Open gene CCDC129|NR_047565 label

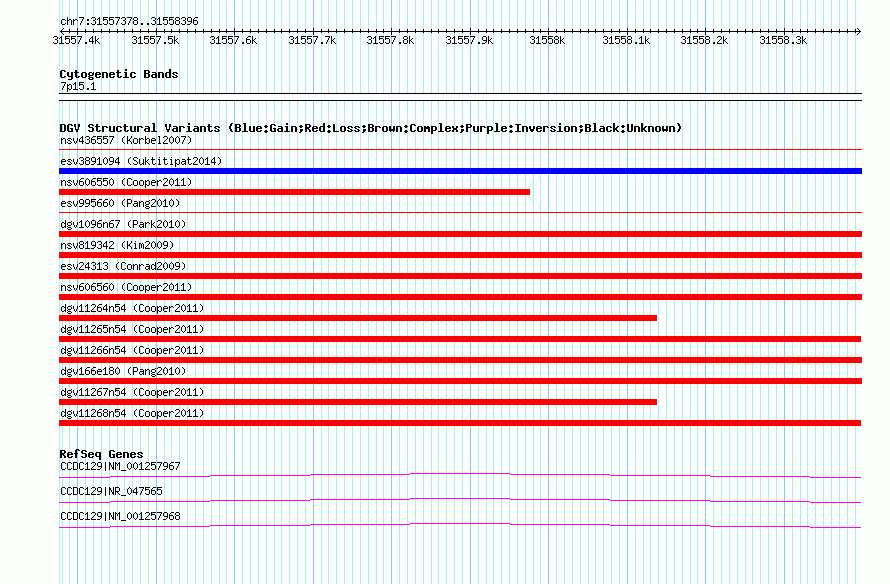coord(111,491)
